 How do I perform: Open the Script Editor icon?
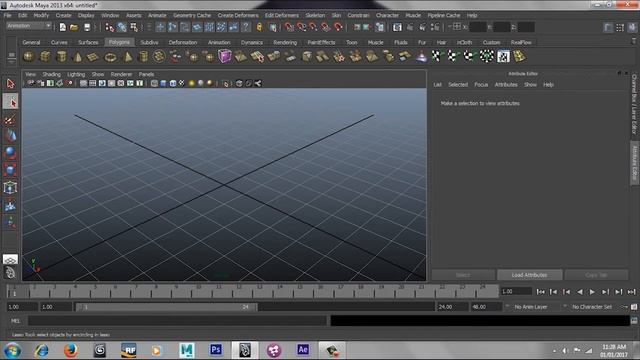coord(634,320)
